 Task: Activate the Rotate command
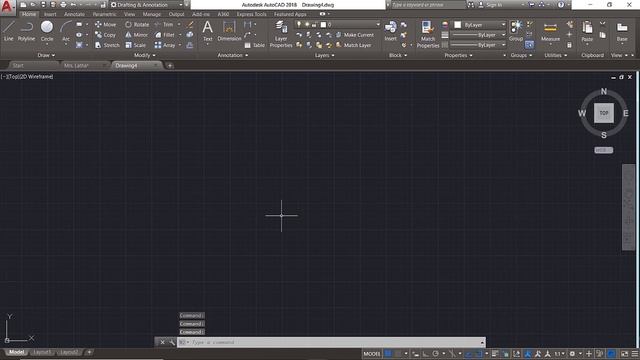tap(137, 24)
